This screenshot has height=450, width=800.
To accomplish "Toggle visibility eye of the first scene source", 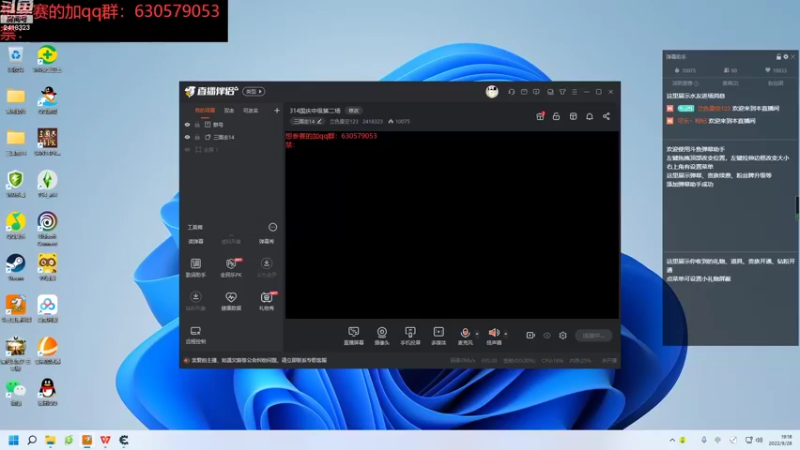I will 187,124.
